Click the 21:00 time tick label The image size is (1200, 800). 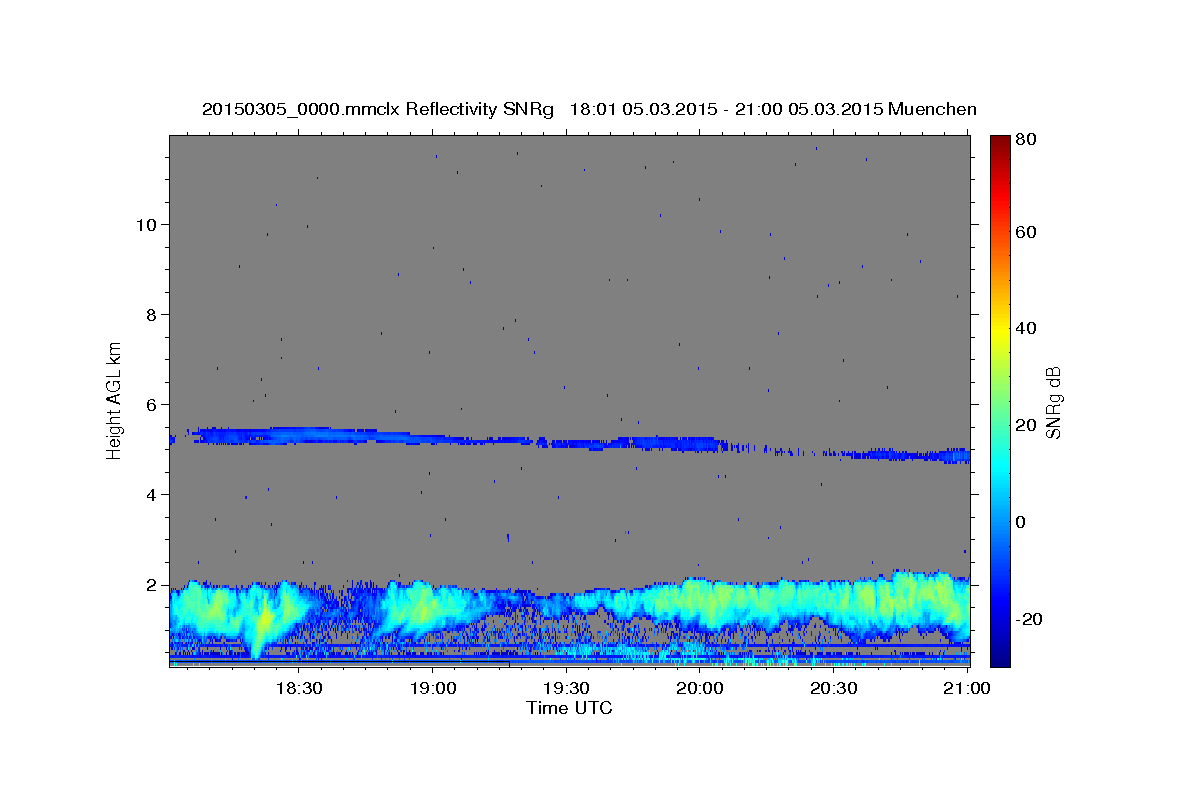967,689
